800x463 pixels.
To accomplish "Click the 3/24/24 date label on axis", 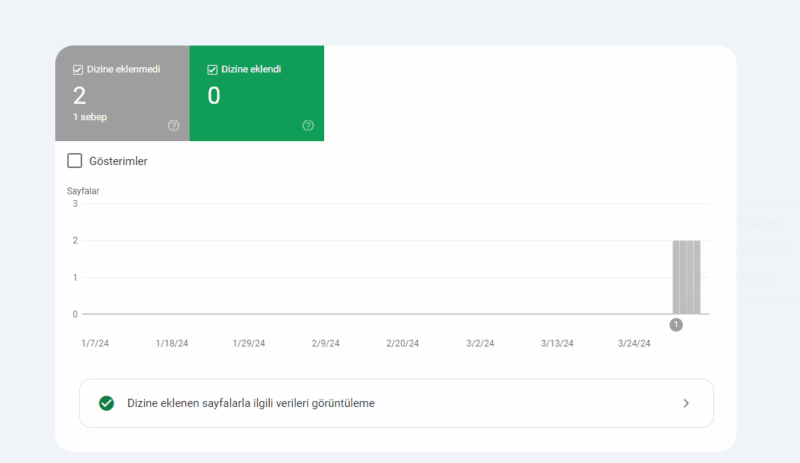I will click(x=634, y=343).
